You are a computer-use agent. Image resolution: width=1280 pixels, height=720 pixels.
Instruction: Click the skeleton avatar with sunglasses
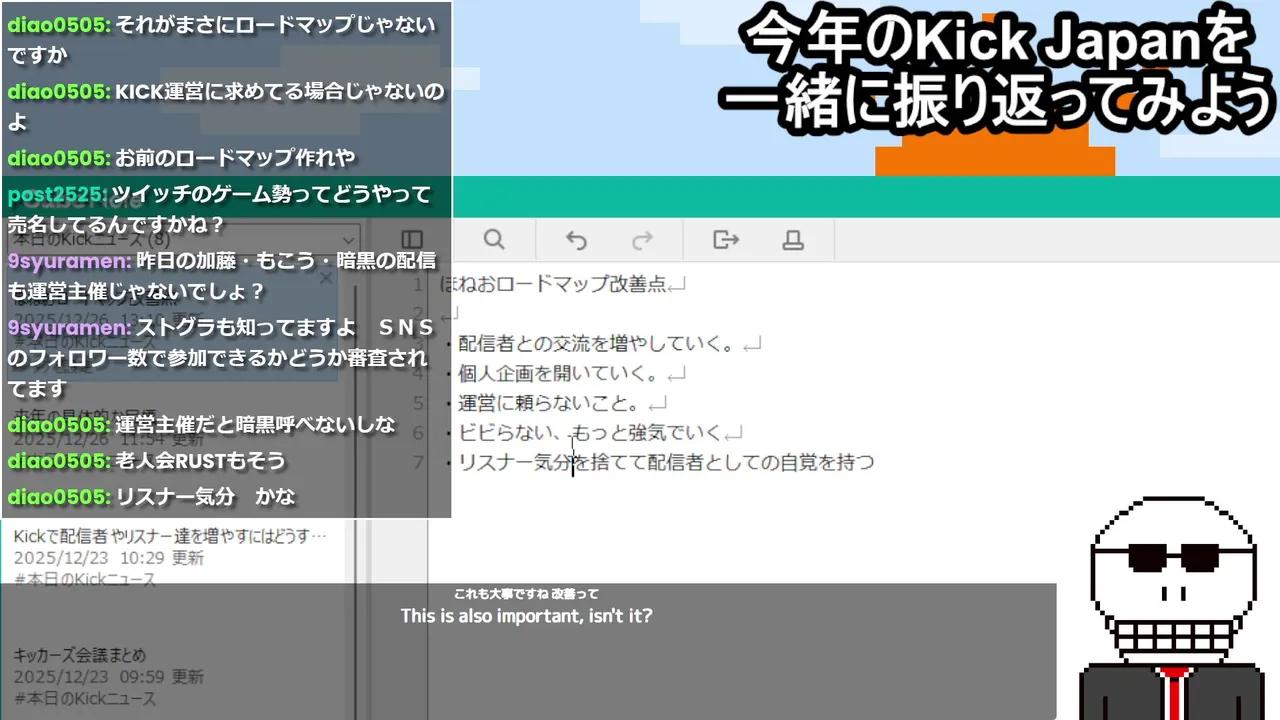click(1172, 606)
